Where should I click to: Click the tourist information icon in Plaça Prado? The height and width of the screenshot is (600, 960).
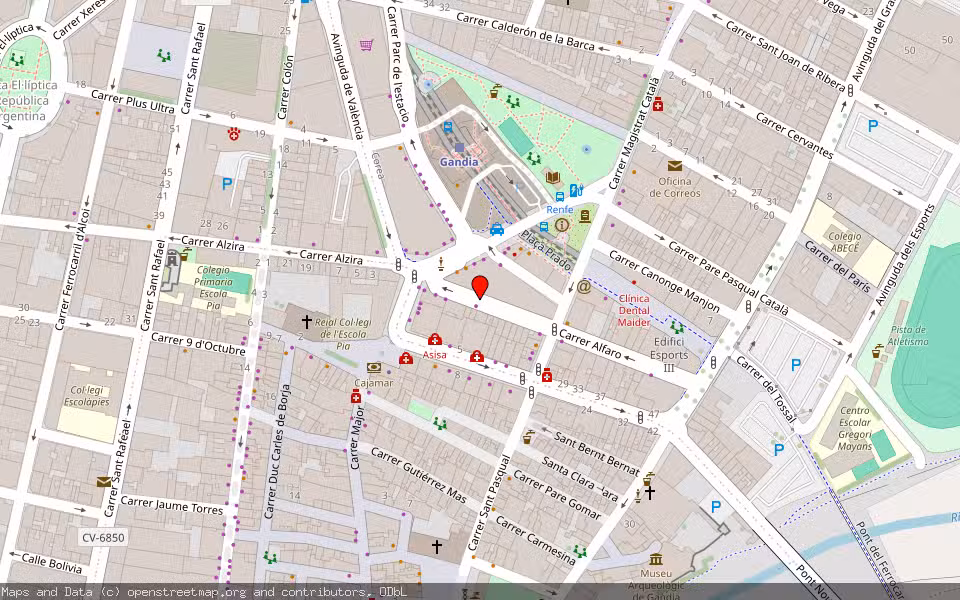pos(561,225)
